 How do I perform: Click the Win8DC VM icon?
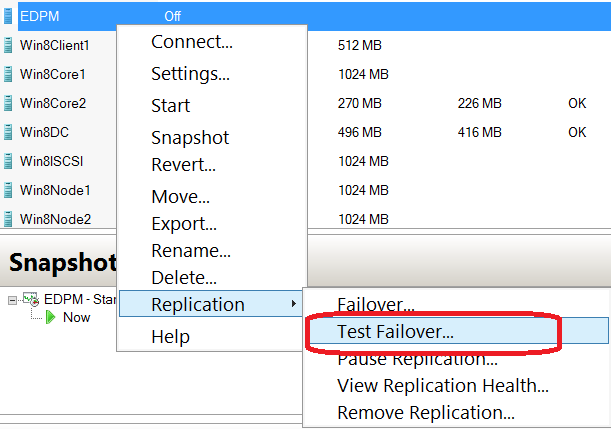click(x=8, y=132)
